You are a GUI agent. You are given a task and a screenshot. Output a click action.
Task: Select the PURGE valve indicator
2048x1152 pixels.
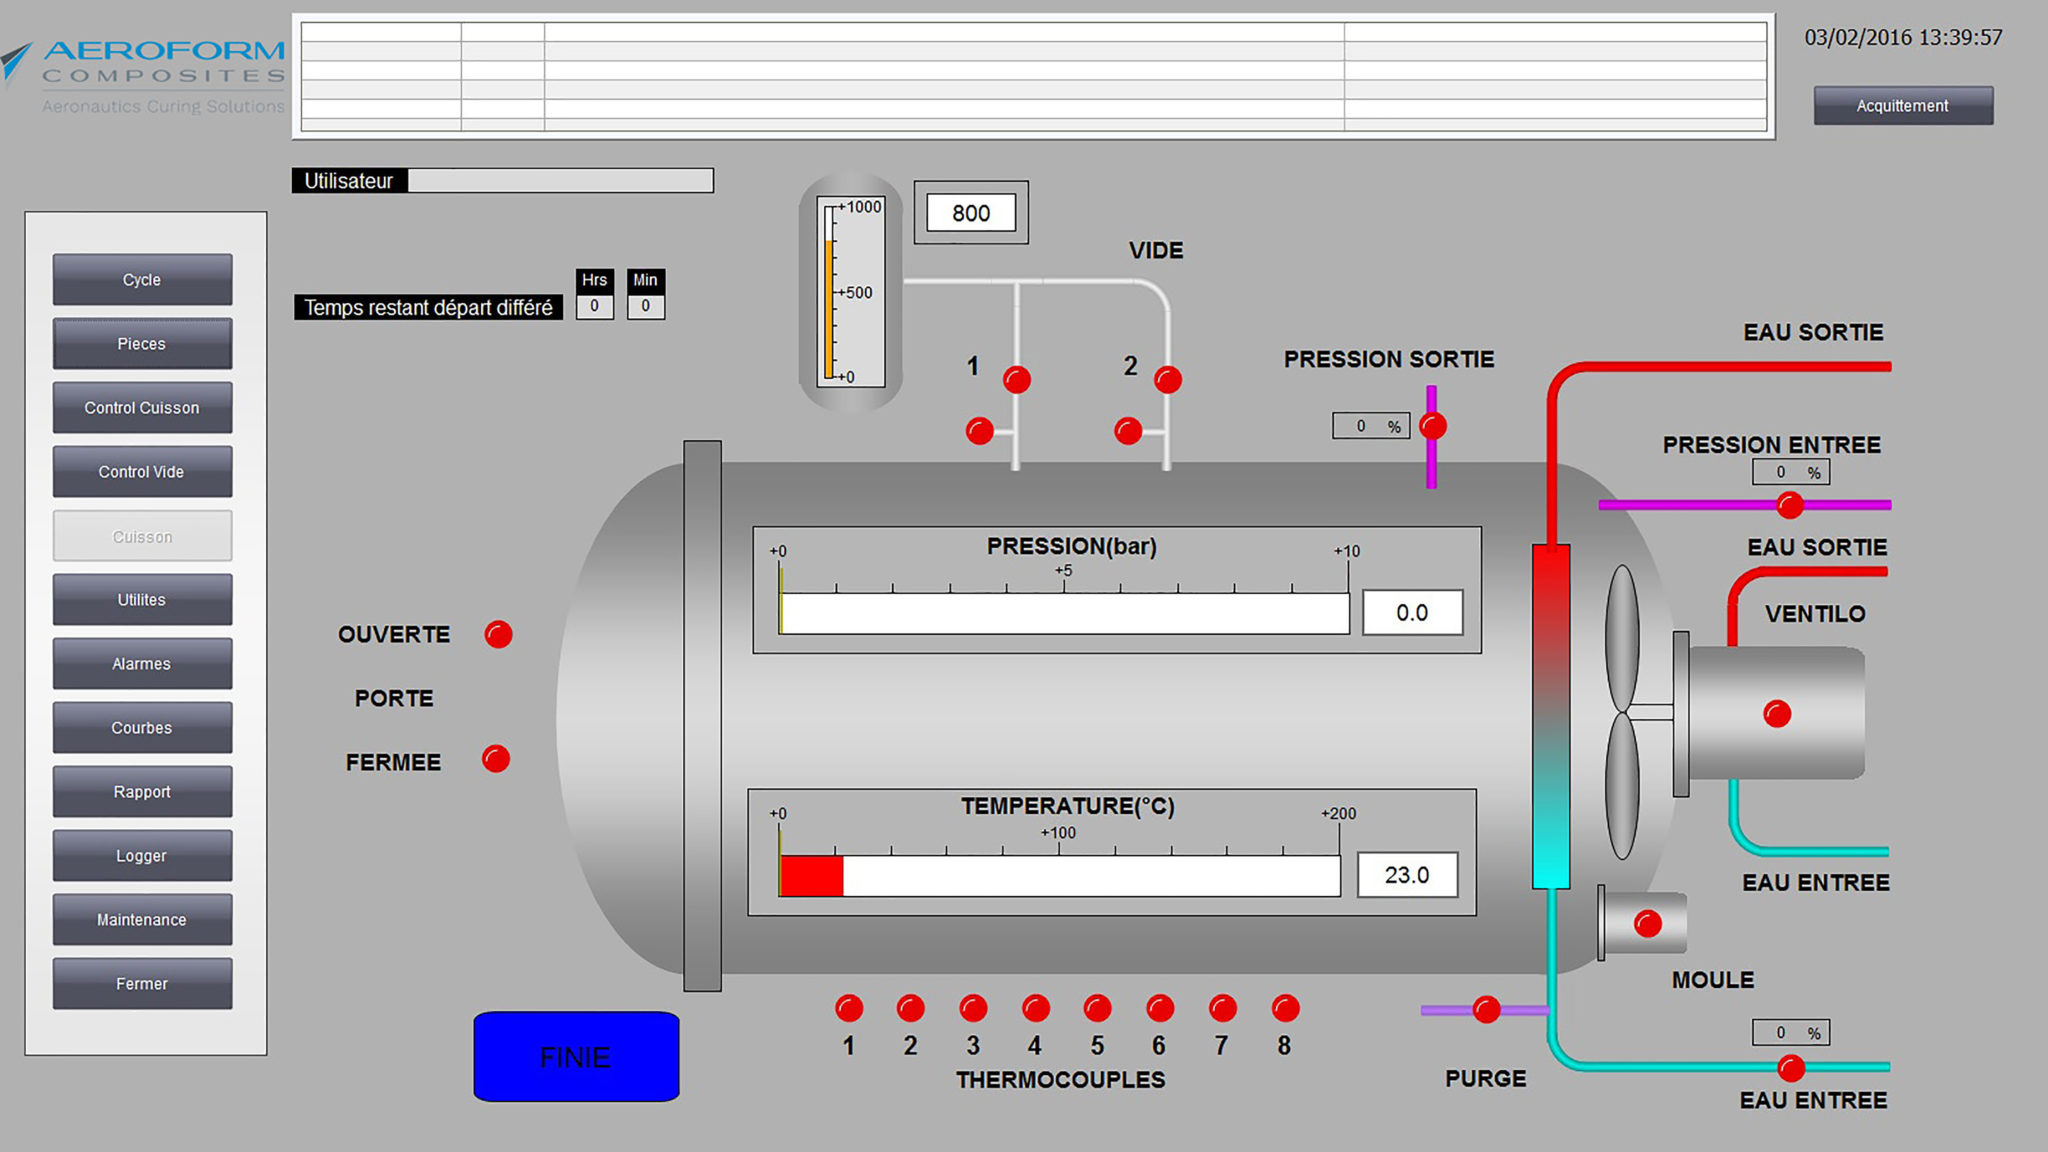(x=1486, y=1010)
